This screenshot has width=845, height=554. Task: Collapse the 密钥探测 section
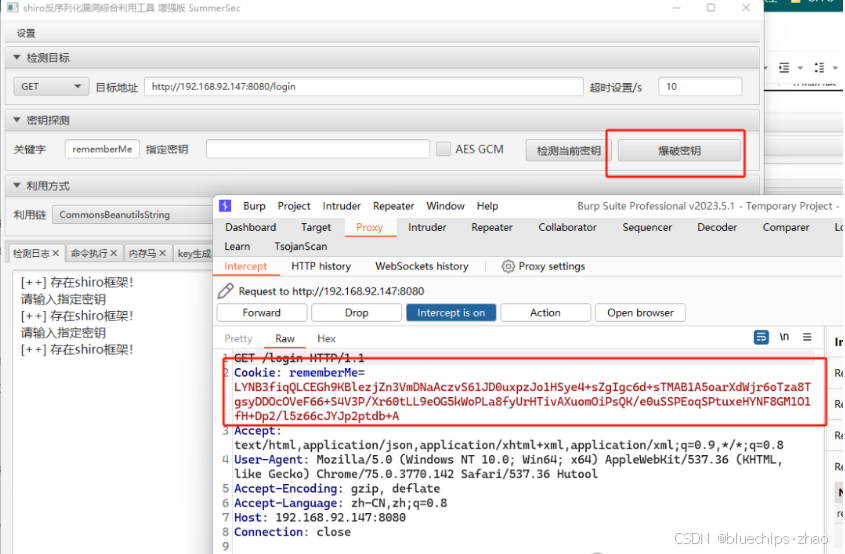click(x=17, y=120)
